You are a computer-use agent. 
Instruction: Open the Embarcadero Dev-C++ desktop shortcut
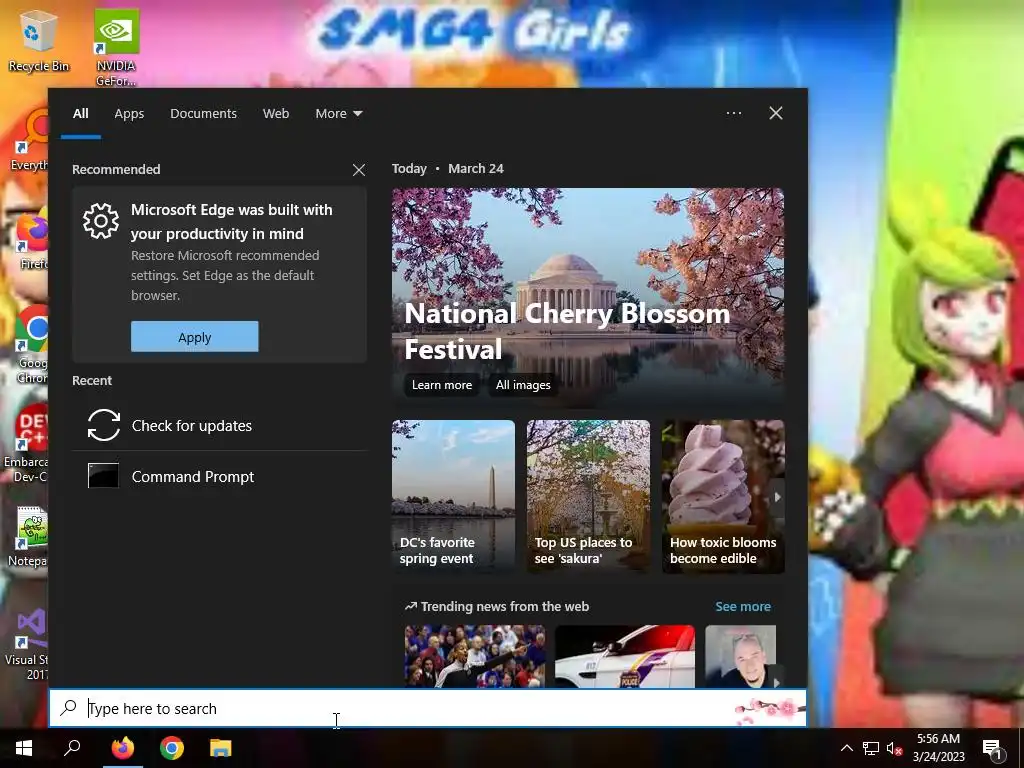26,444
